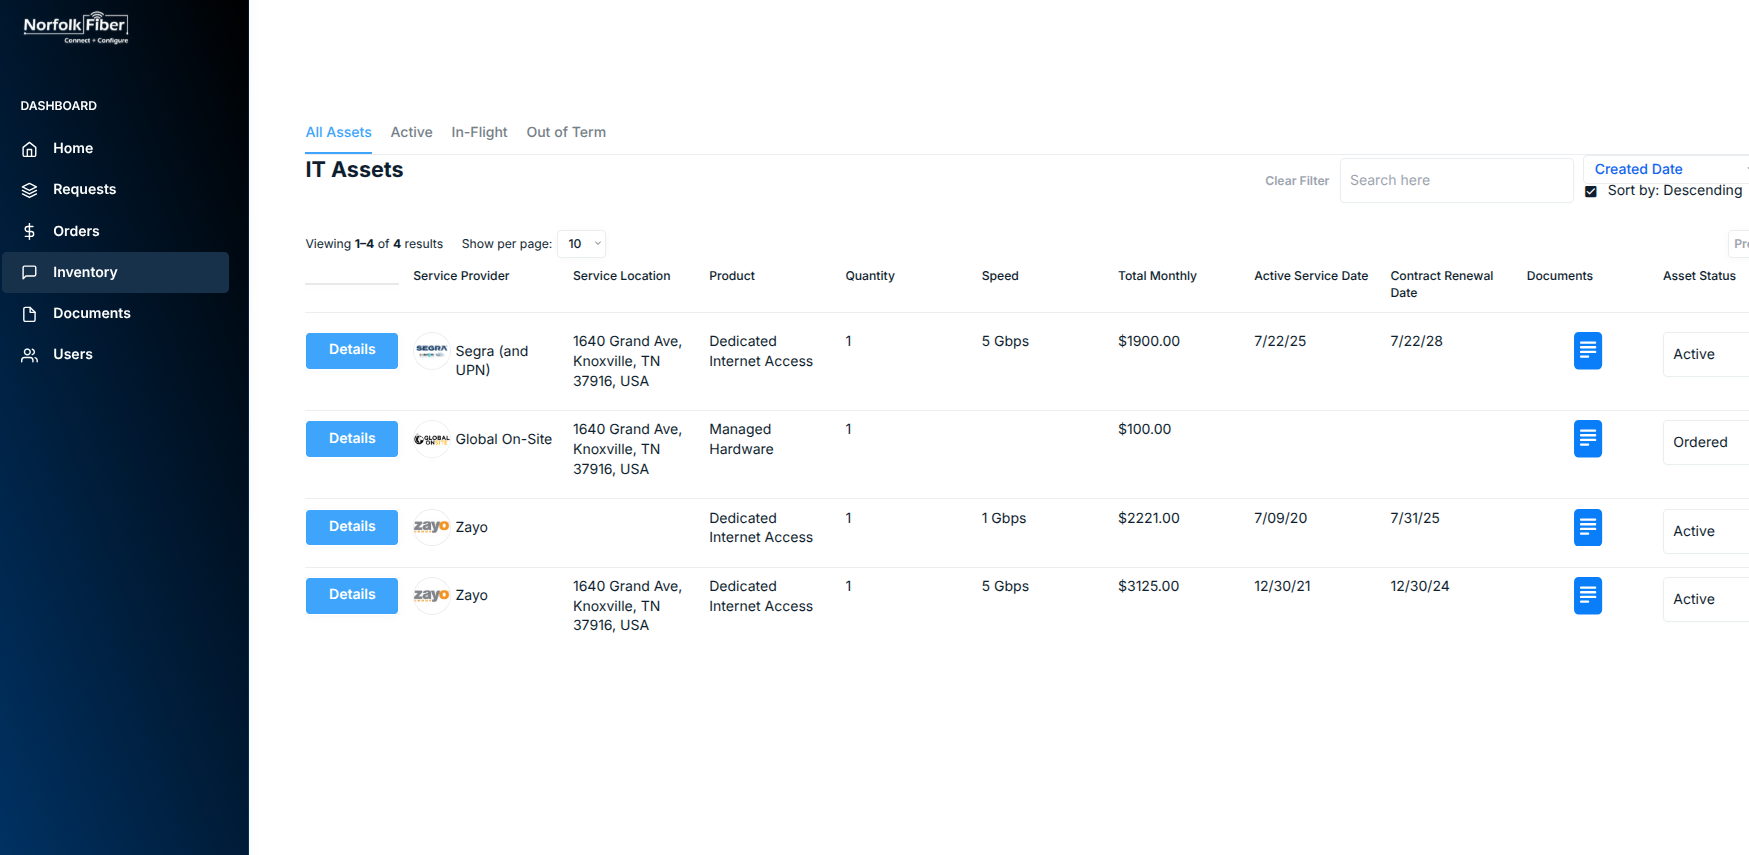This screenshot has height=855, width=1749.
Task: Click the Orders dollar sign icon
Action: click(x=30, y=232)
